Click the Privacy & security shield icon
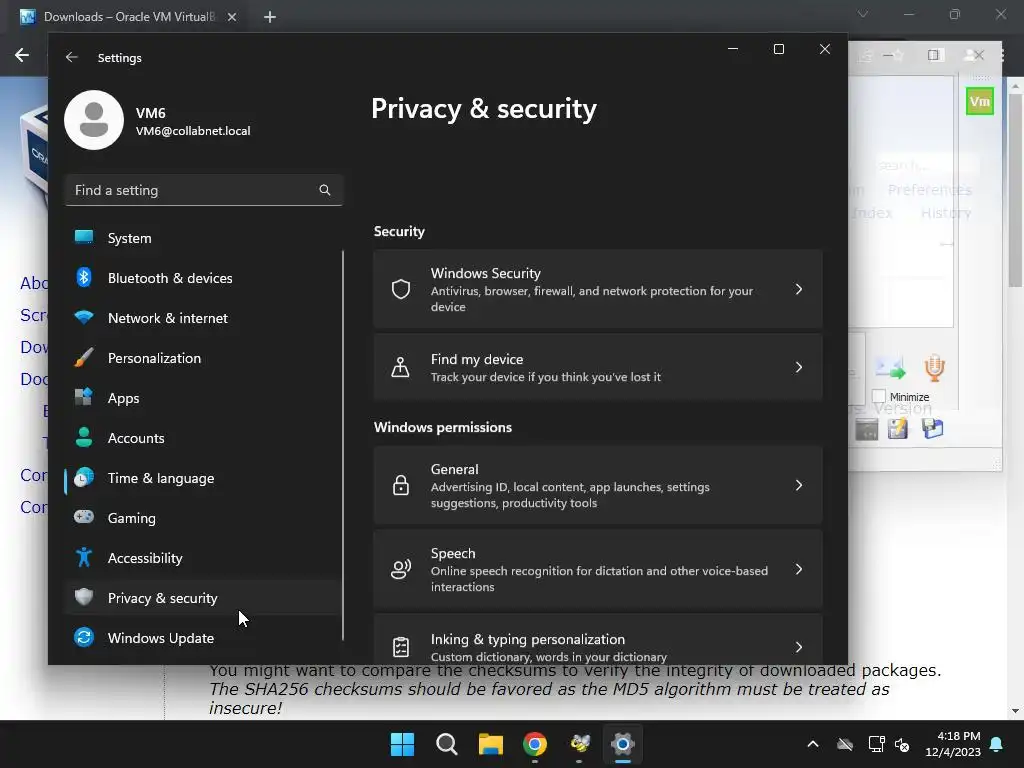Image resolution: width=1024 pixels, height=768 pixels. click(x=84, y=597)
